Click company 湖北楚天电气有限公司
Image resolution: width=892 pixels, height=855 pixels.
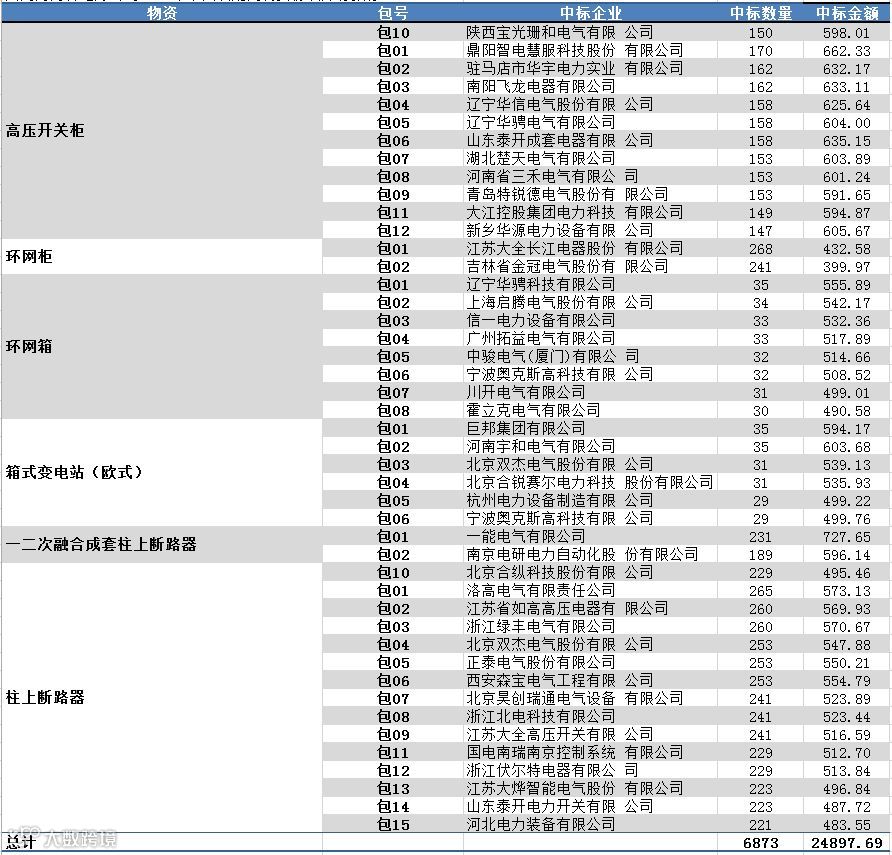541,159
